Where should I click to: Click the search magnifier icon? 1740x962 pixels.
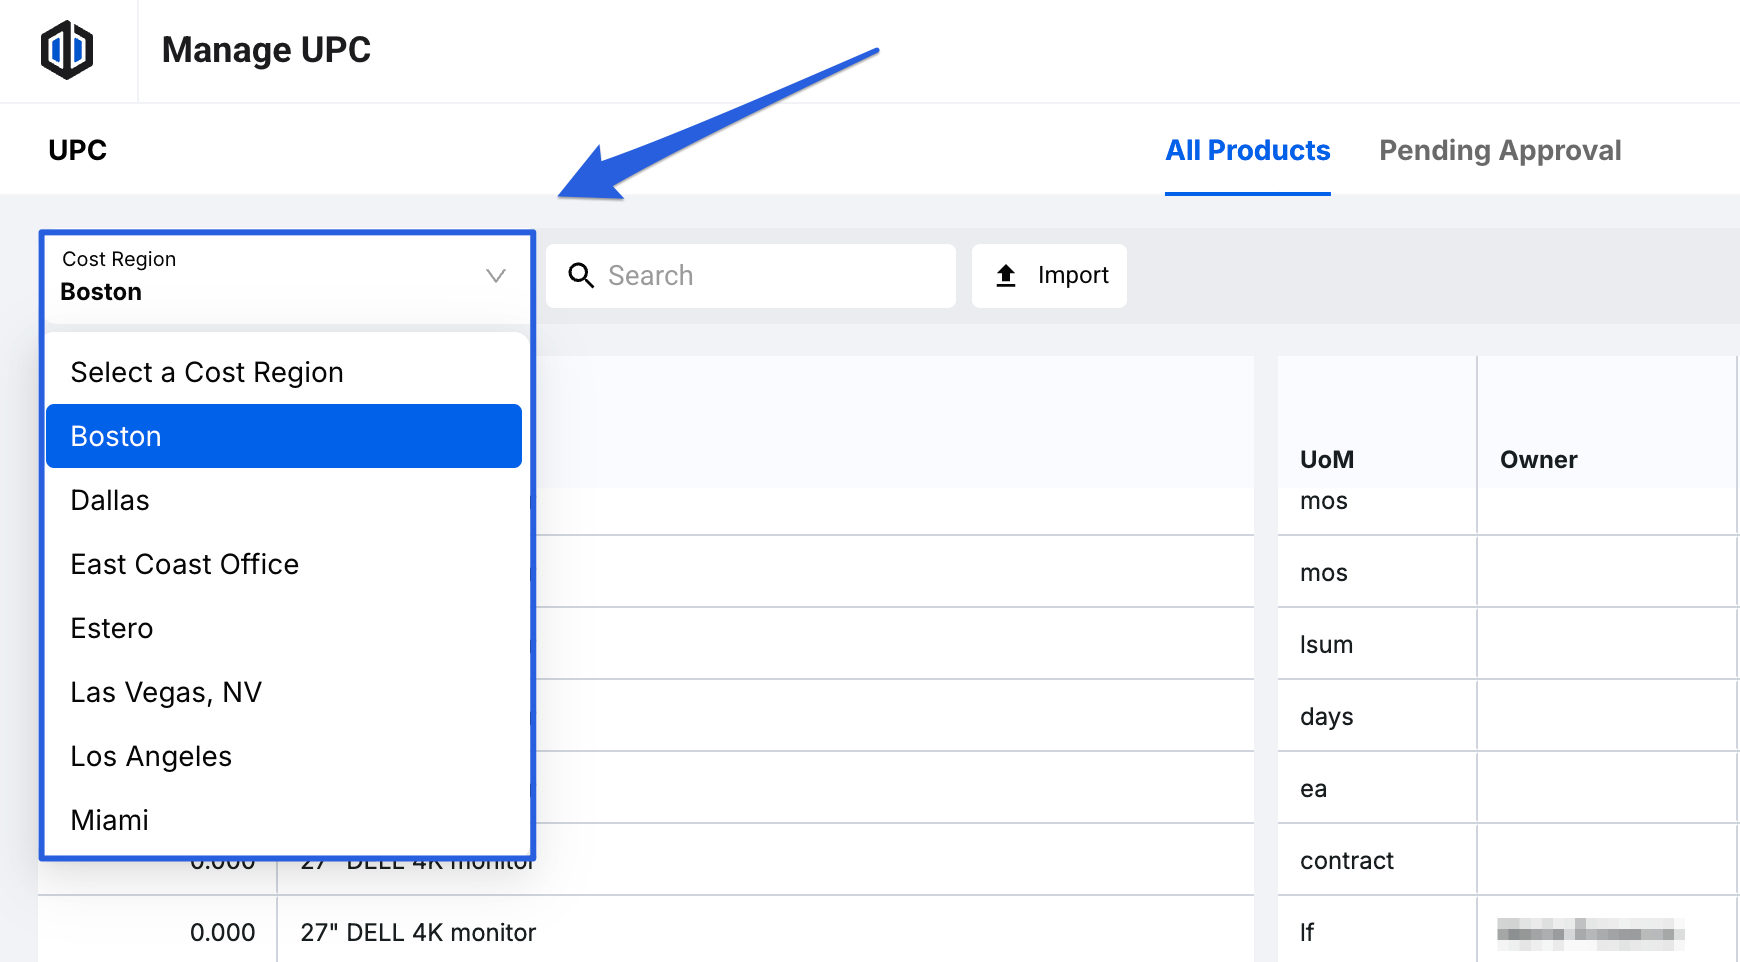(x=581, y=275)
